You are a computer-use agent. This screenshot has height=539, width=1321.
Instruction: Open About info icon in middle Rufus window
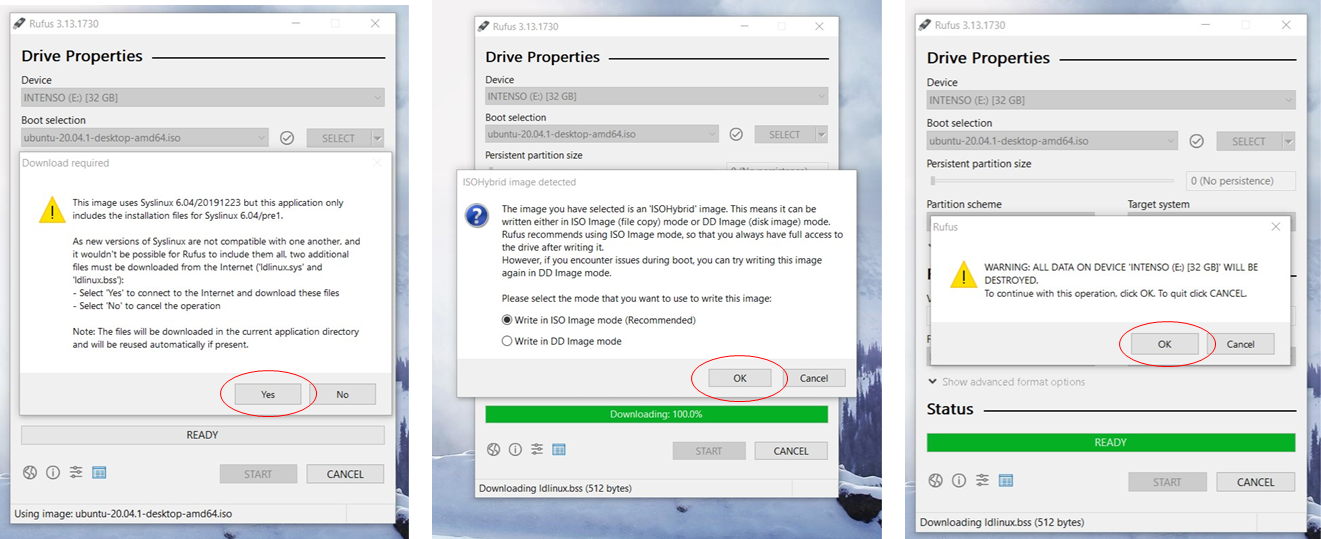(x=515, y=450)
